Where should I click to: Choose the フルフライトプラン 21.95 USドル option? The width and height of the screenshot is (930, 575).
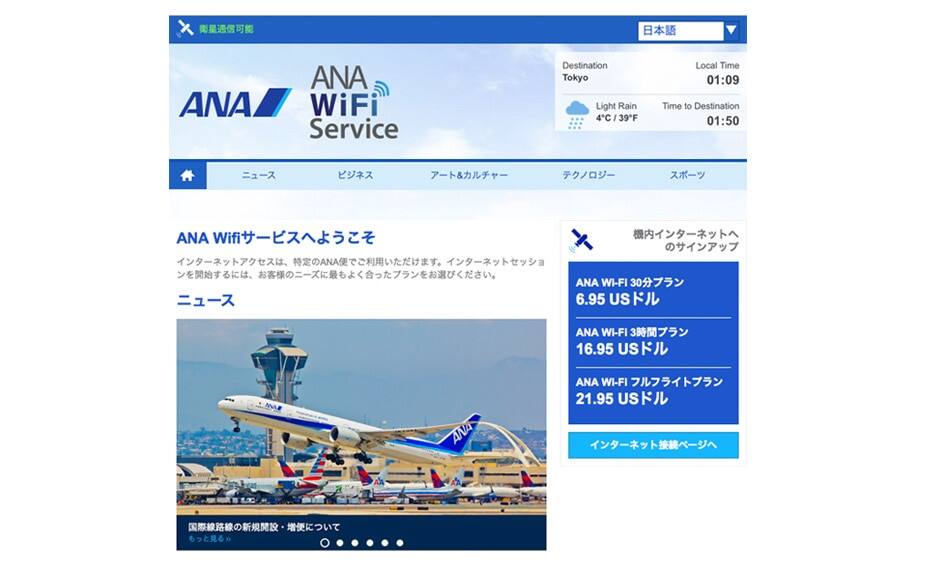(653, 392)
